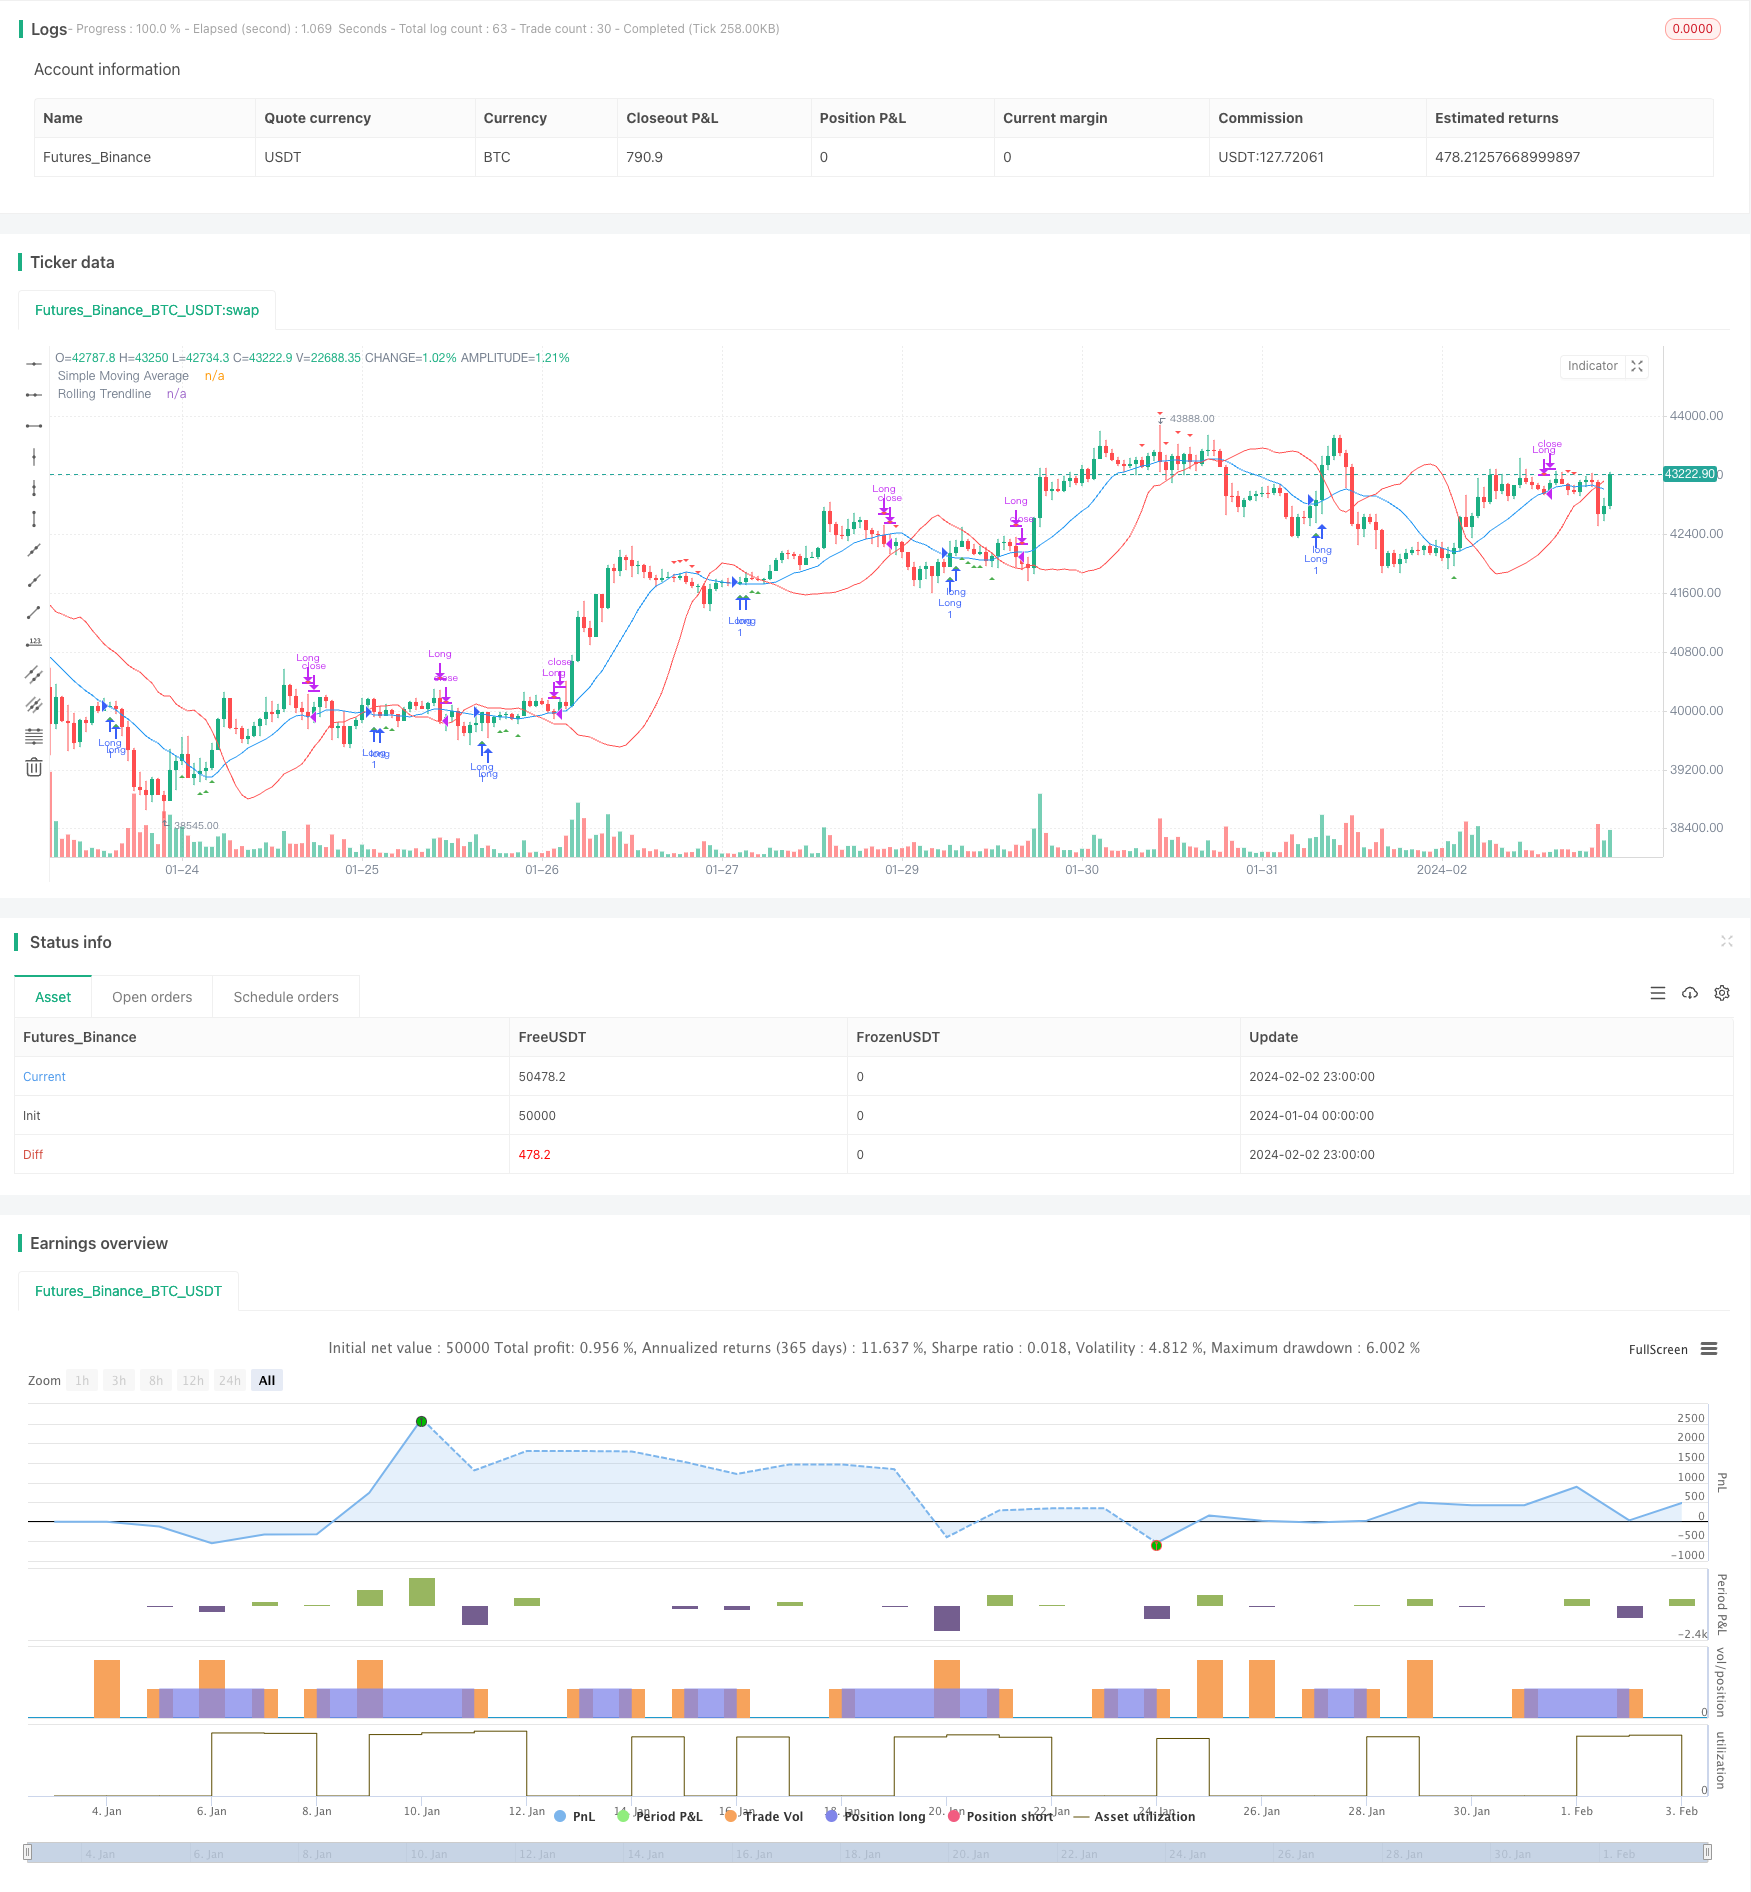Click the FullScreen button in Earnings overview

pos(1658,1349)
